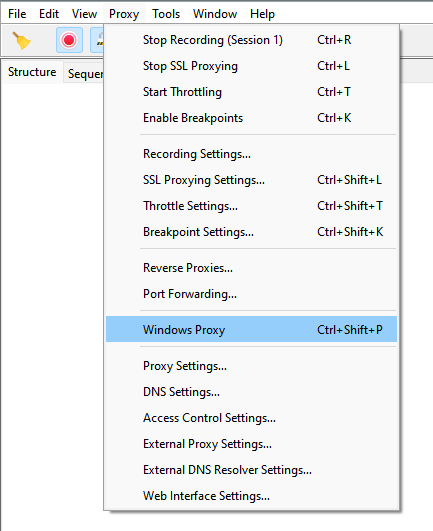433x531 pixels.
Task: Open Throttle Settings
Action: [x=251, y=206]
